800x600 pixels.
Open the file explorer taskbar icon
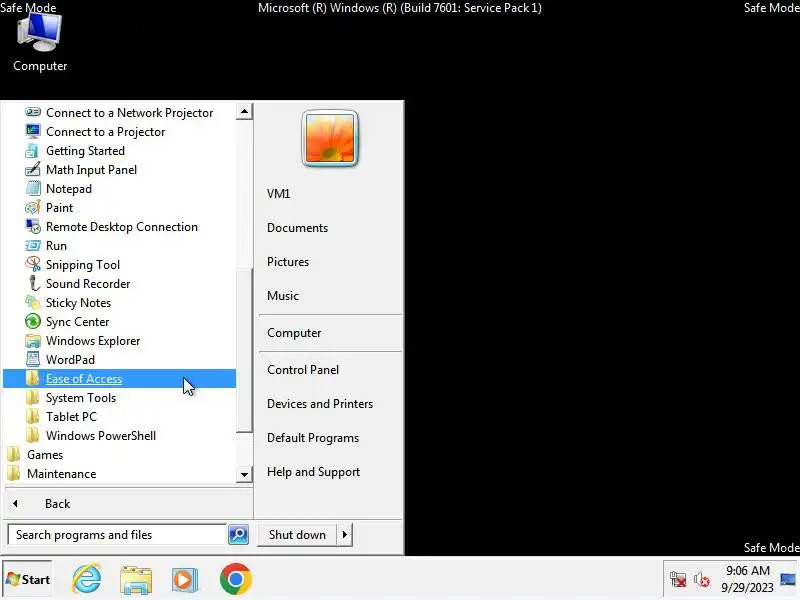coord(136,579)
